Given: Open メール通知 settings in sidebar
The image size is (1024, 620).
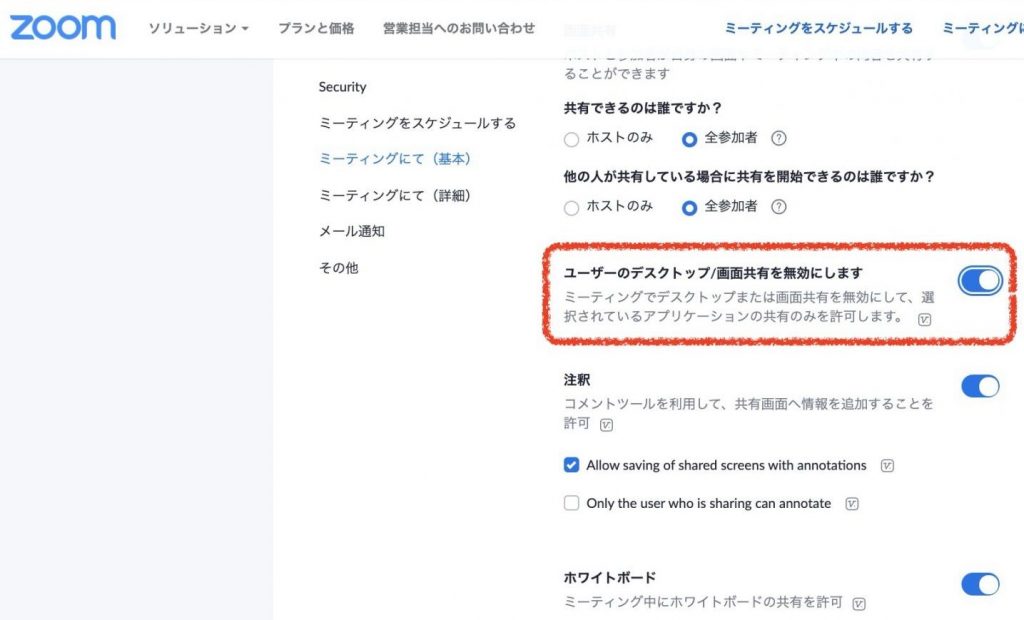Looking at the screenshot, I should [x=351, y=231].
